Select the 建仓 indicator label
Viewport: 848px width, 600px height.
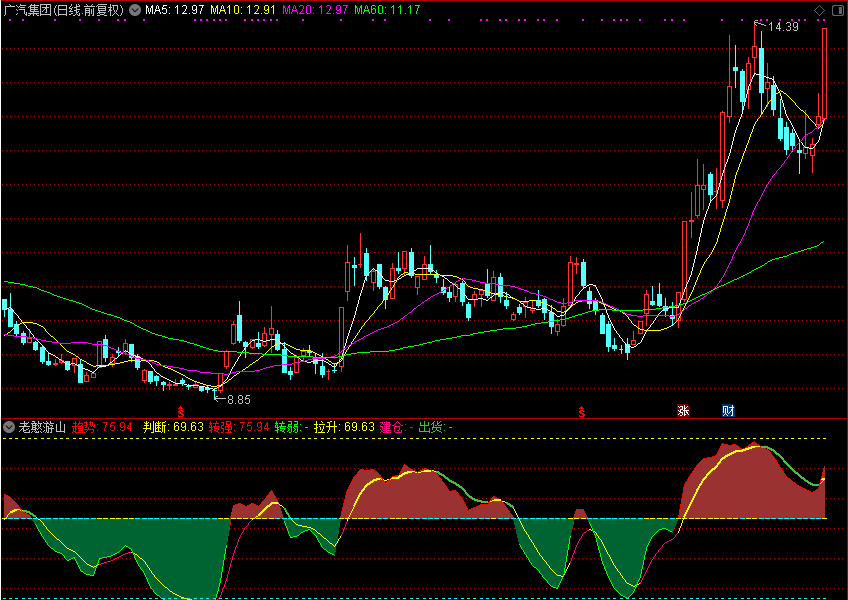point(396,427)
